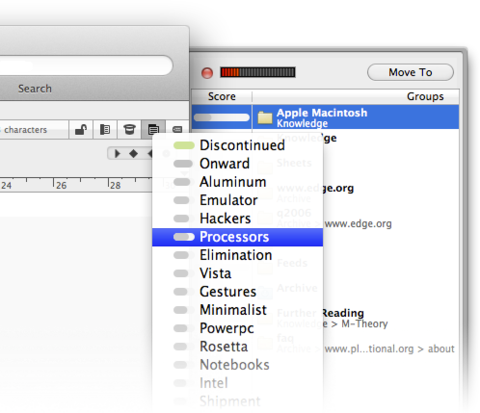Click the play triangle in navigation control

coord(117,154)
